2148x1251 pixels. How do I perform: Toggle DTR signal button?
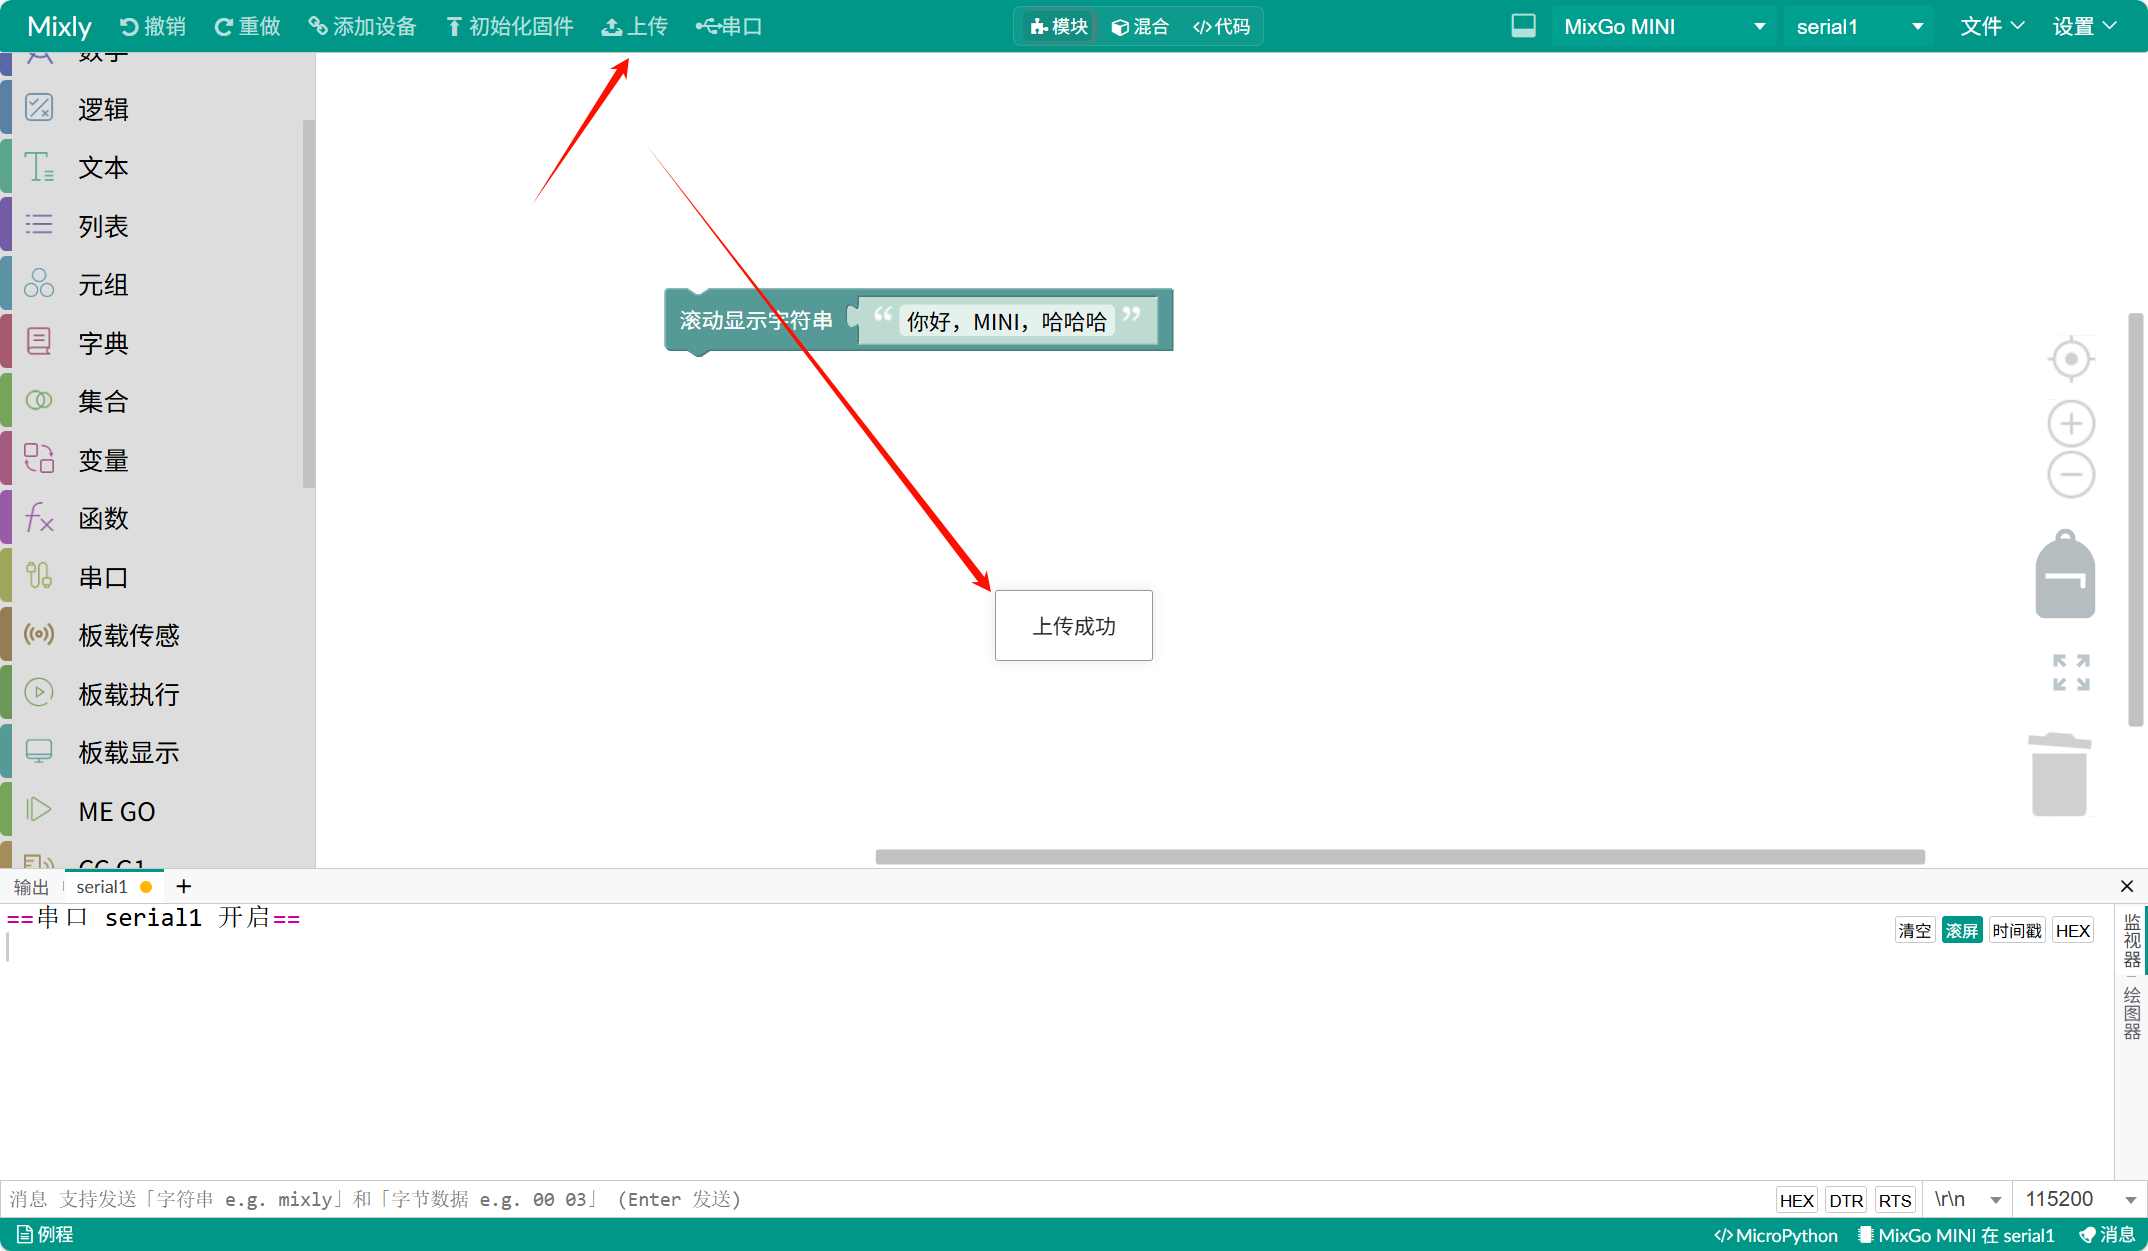pos(1845,1201)
